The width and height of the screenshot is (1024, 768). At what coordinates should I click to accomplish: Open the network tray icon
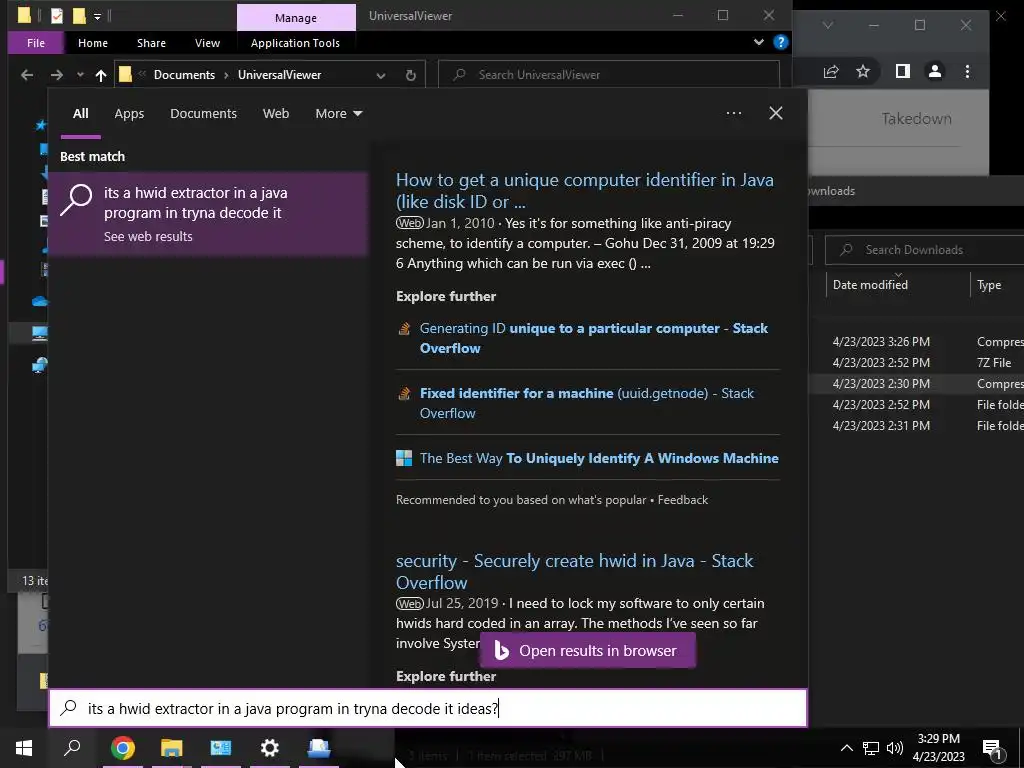(871, 748)
